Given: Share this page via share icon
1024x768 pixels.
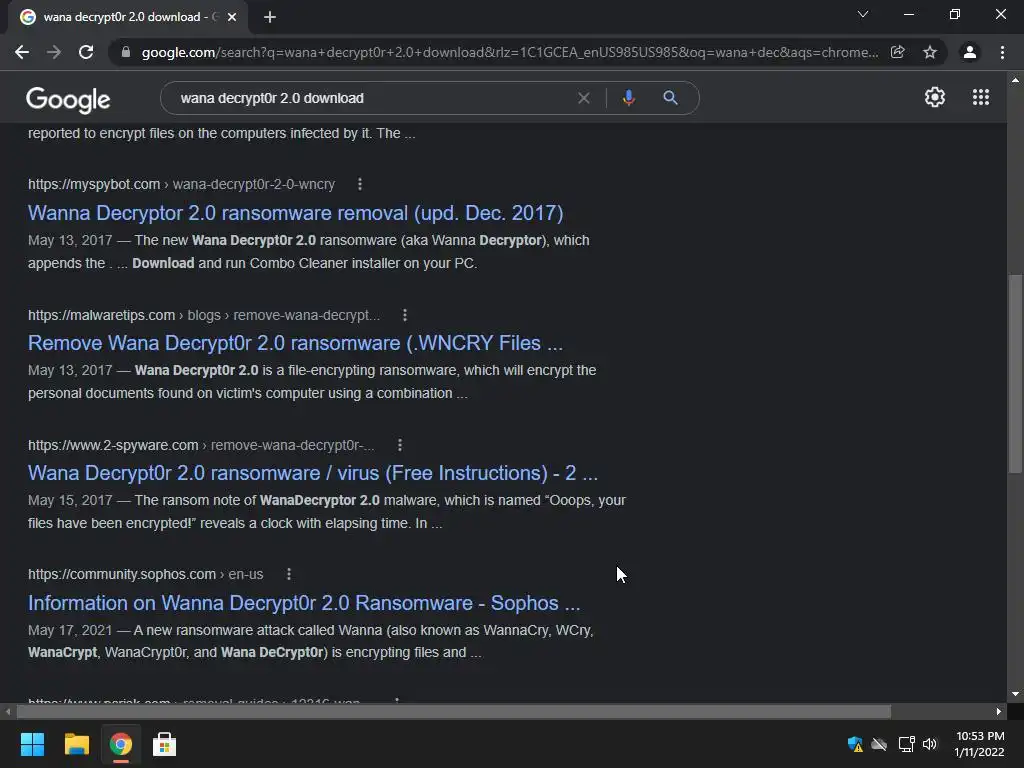Looking at the screenshot, I should [898, 52].
